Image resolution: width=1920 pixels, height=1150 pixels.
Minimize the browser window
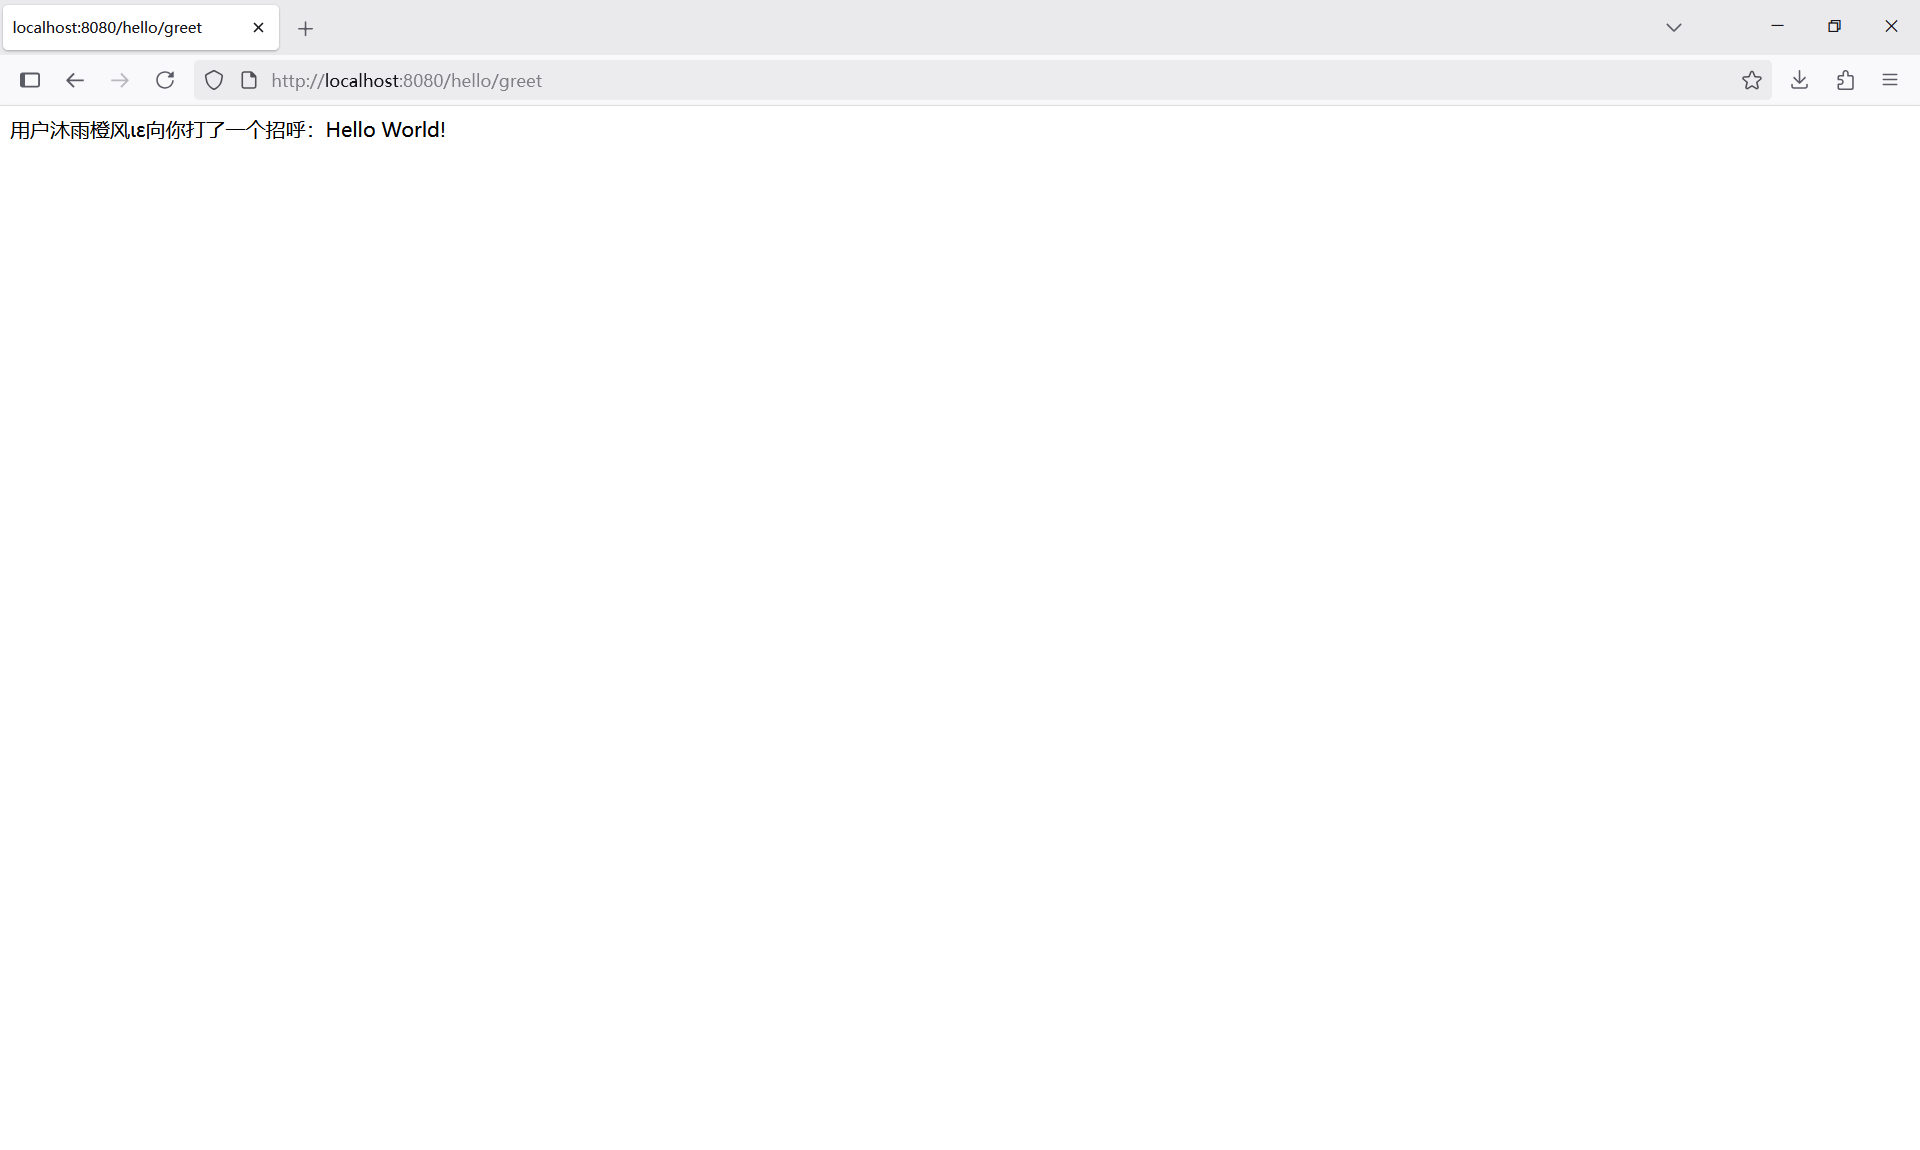1777,26
